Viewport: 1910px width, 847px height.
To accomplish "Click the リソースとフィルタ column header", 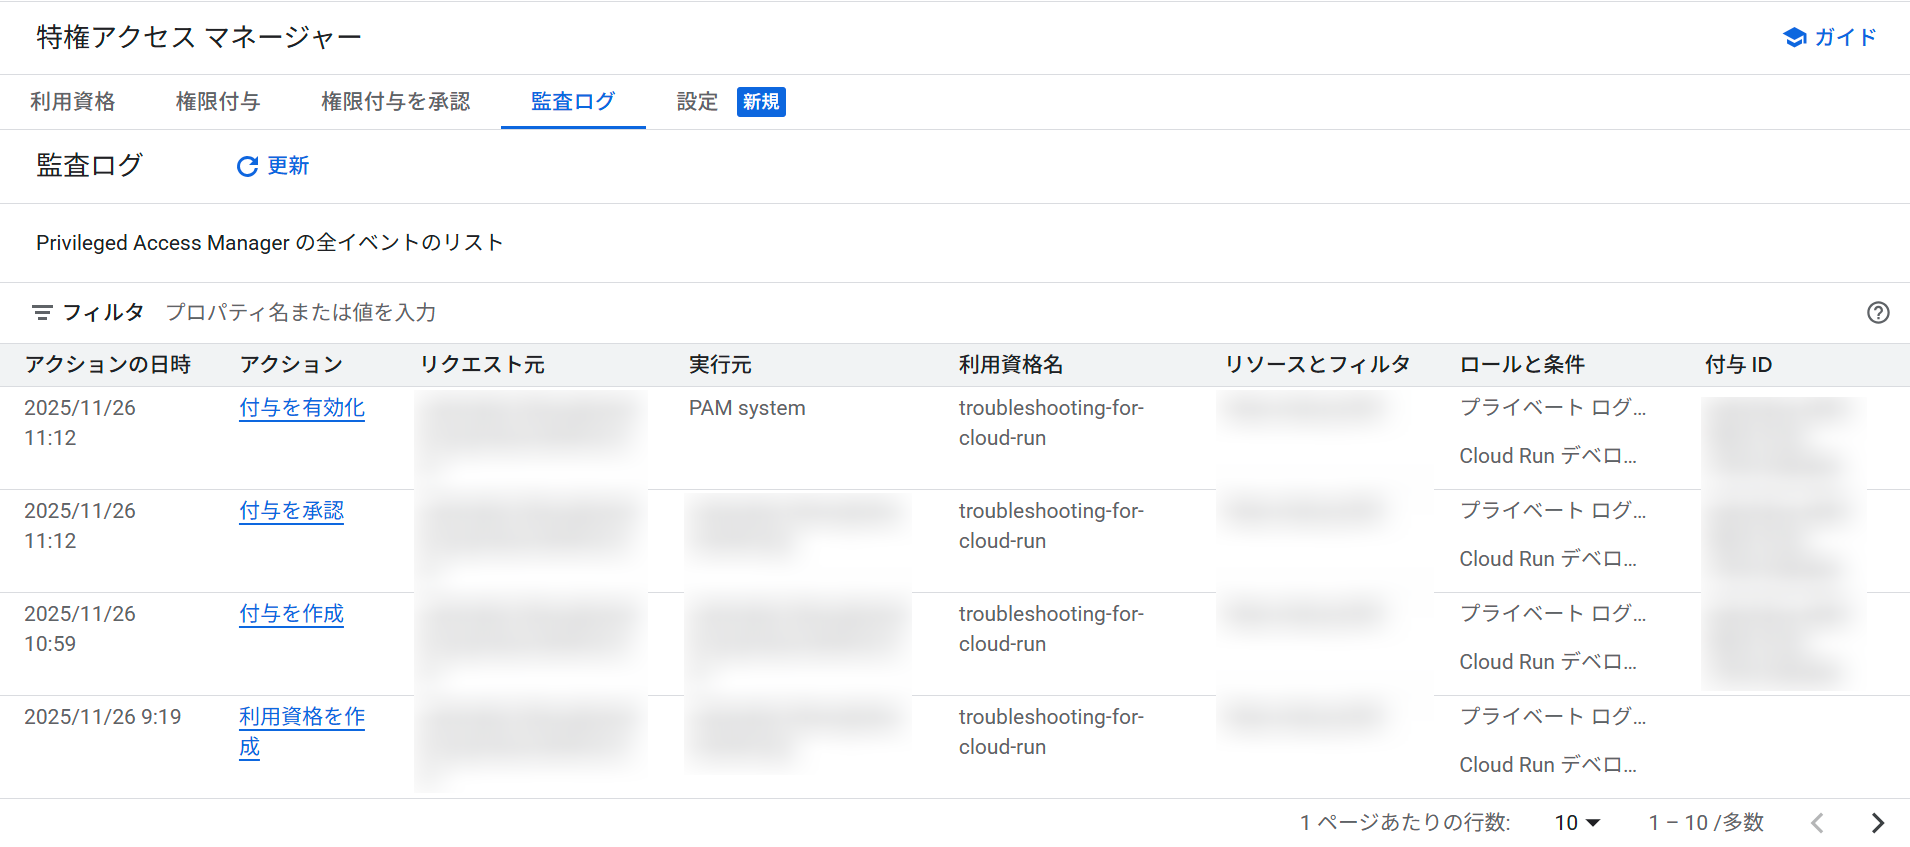I will (x=1317, y=365).
